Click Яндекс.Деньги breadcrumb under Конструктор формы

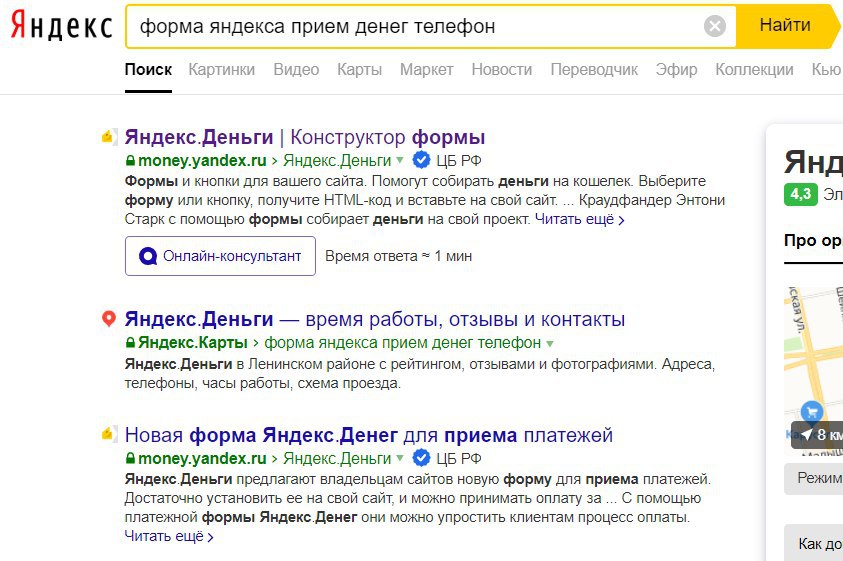pos(337,160)
